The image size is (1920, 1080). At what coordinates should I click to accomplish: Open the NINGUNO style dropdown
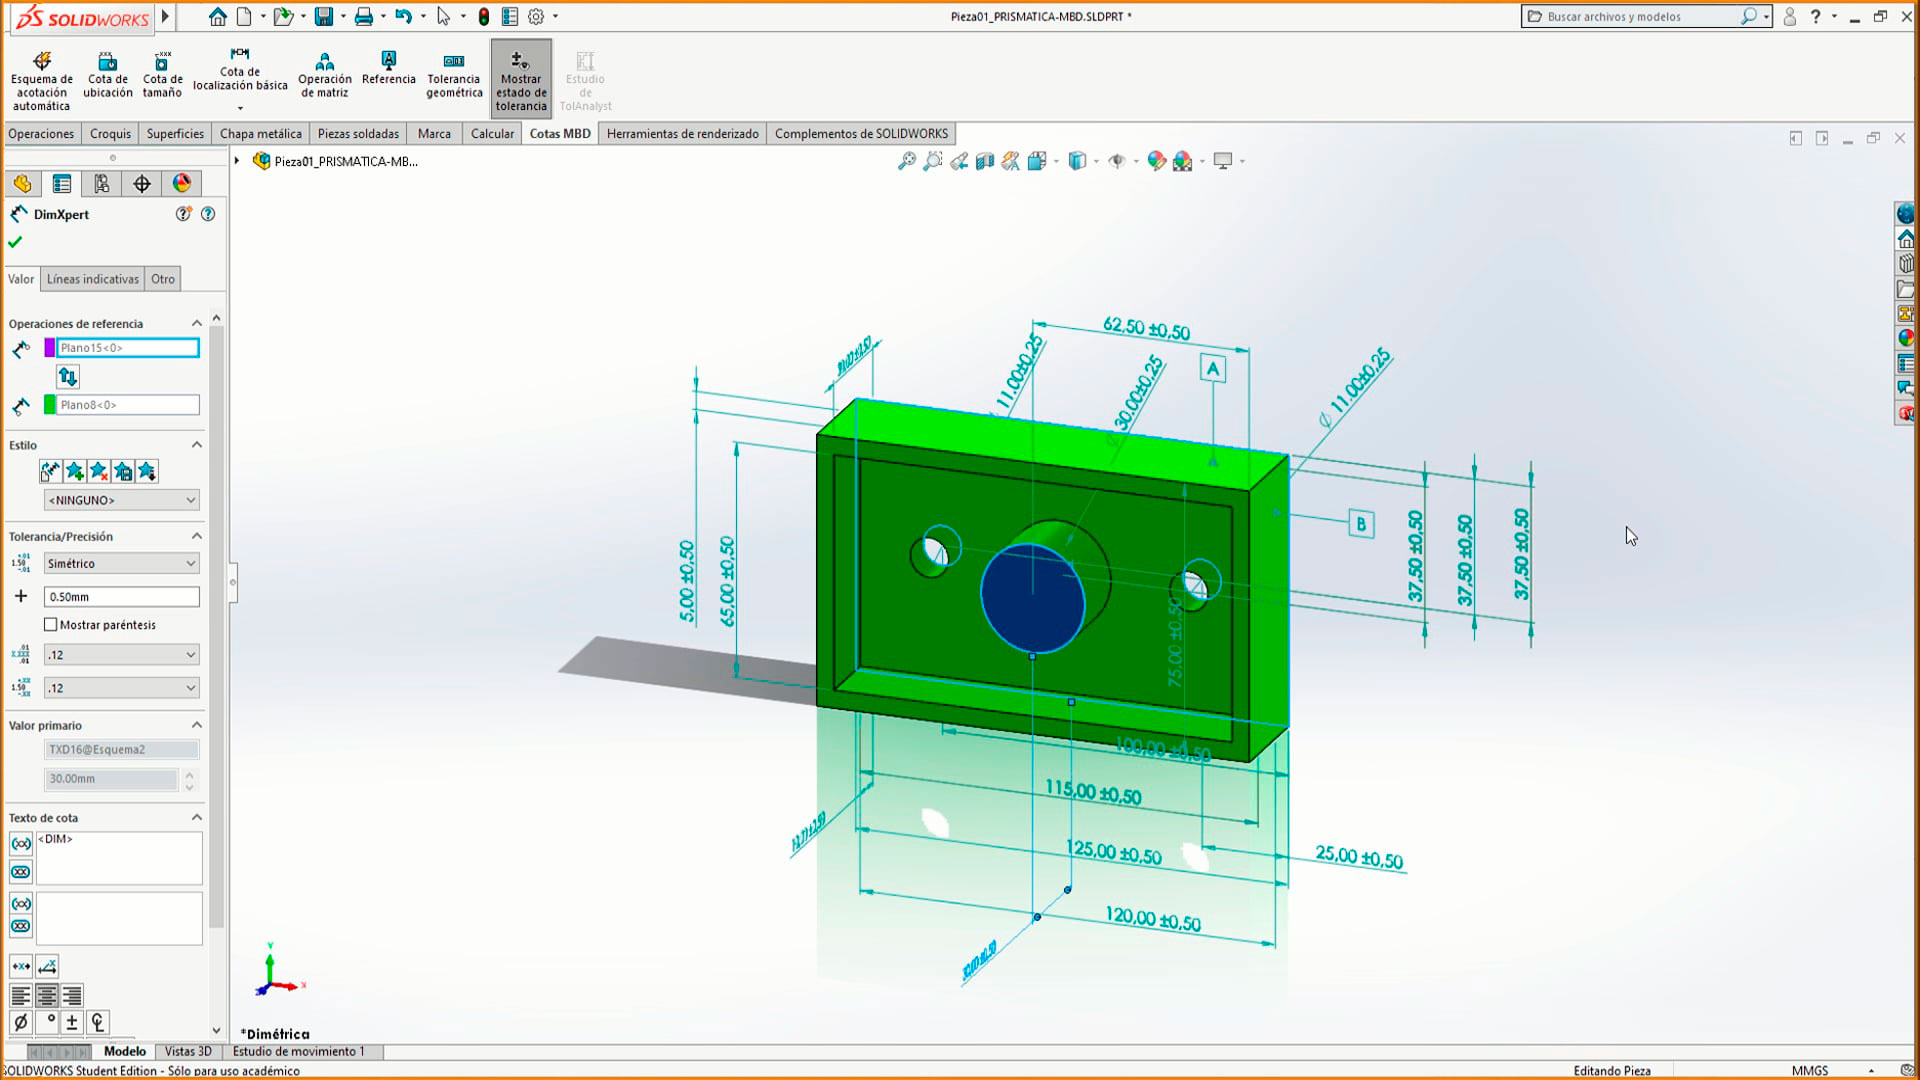pos(121,500)
